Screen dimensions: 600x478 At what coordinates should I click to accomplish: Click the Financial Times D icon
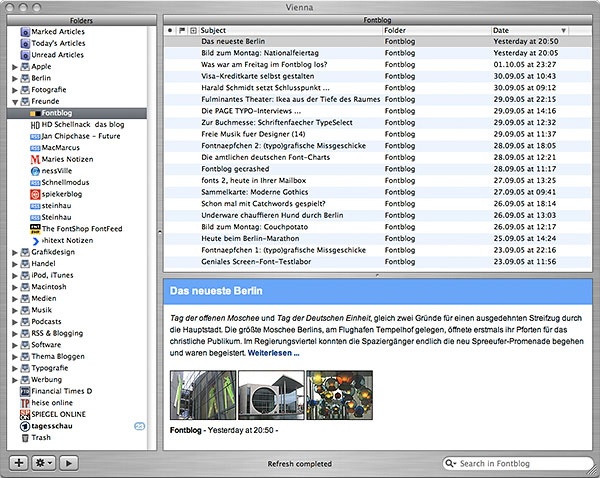(x=25, y=391)
